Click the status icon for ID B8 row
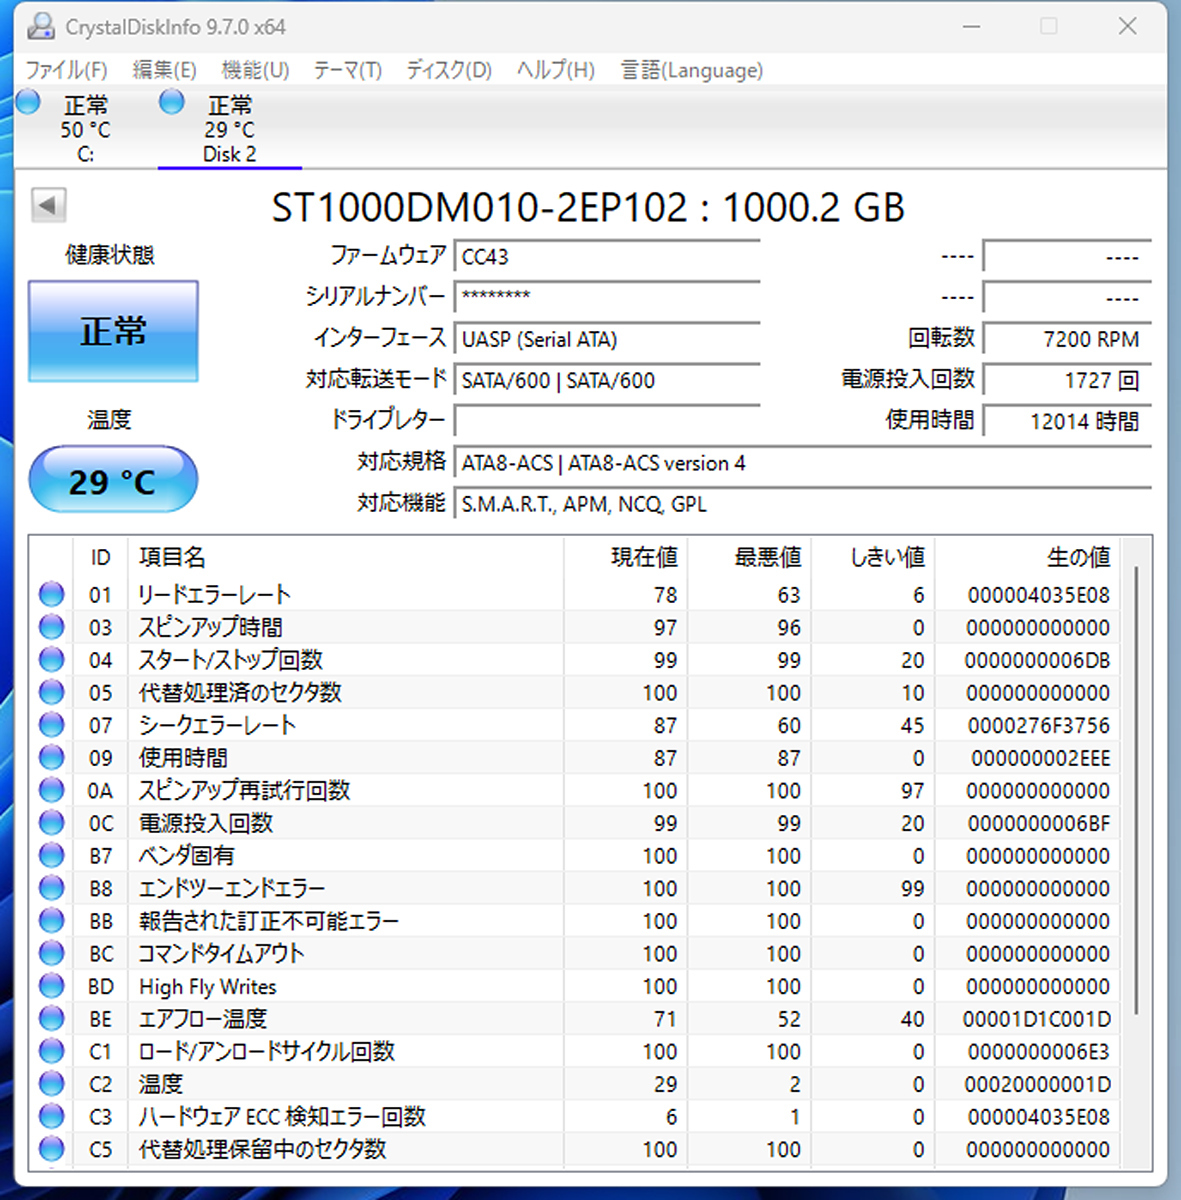 [x=52, y=888]
